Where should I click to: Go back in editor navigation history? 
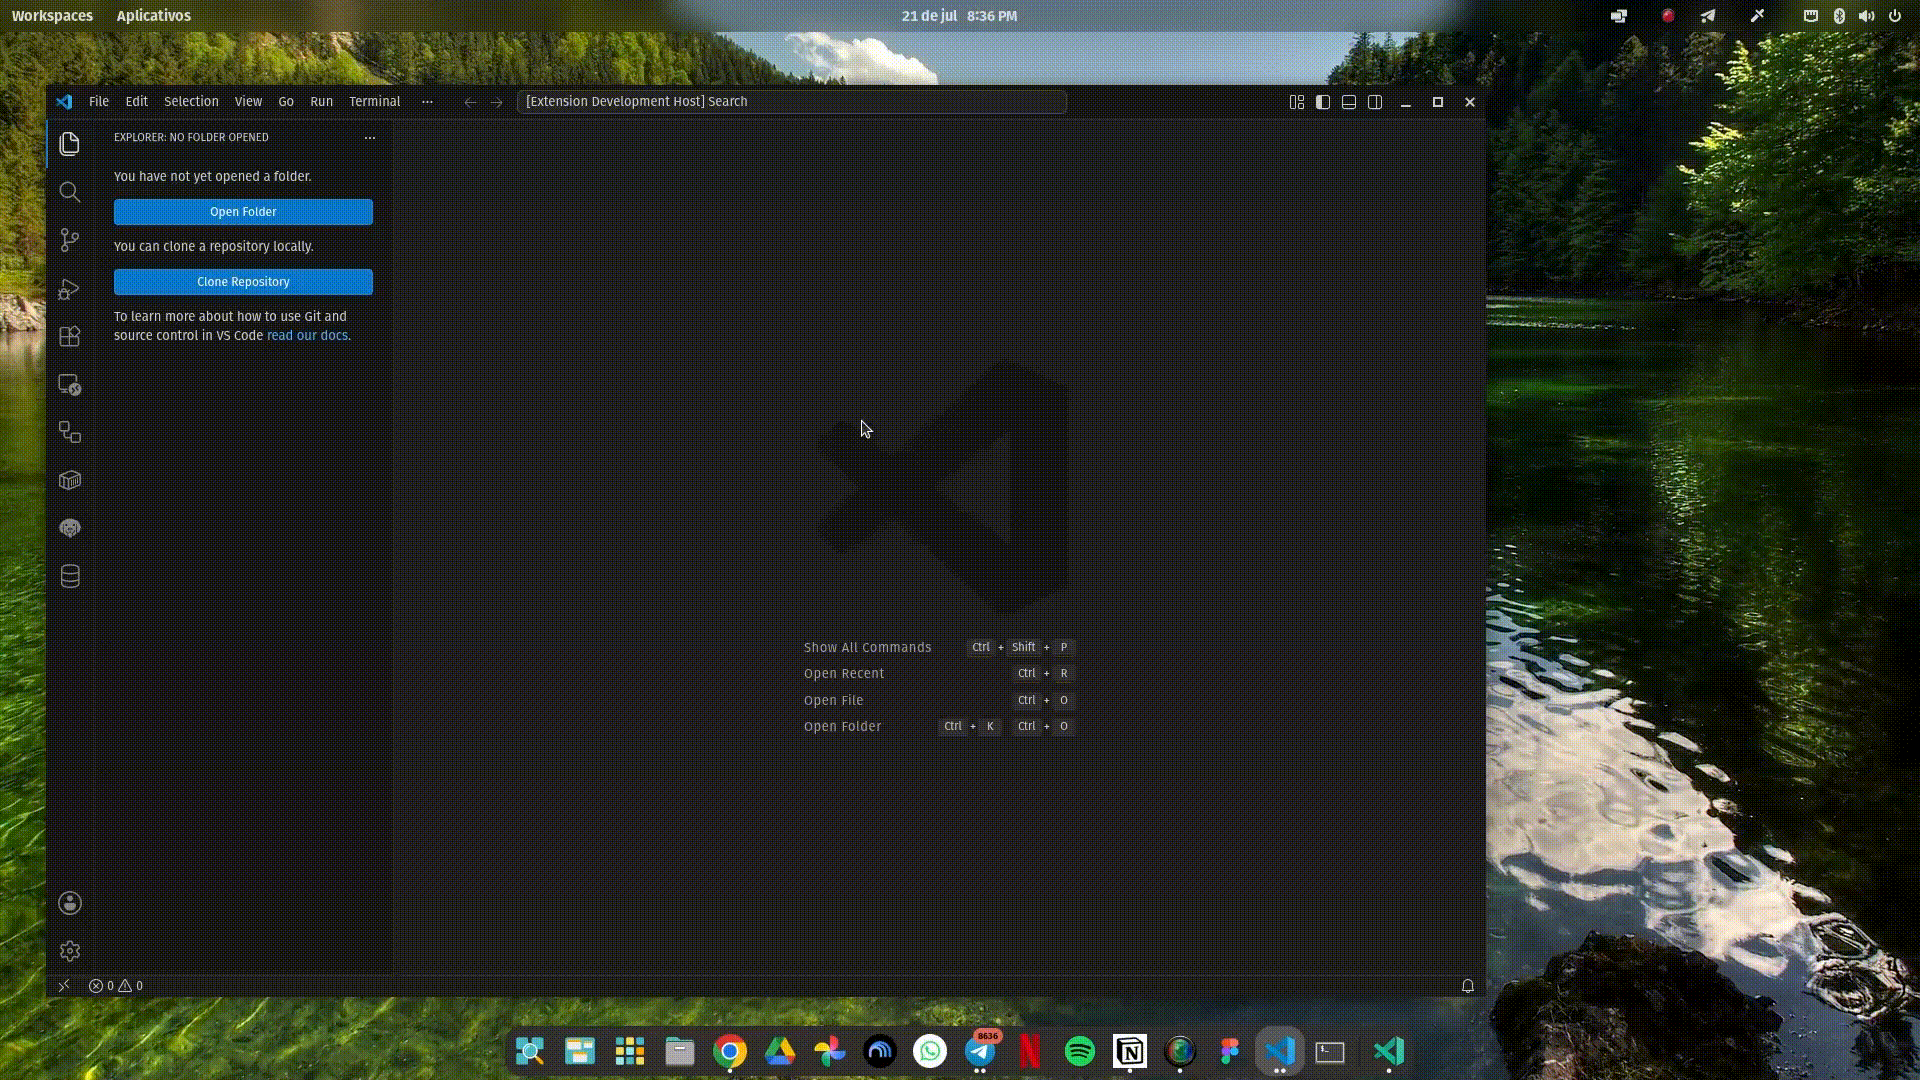pos(470,102)
